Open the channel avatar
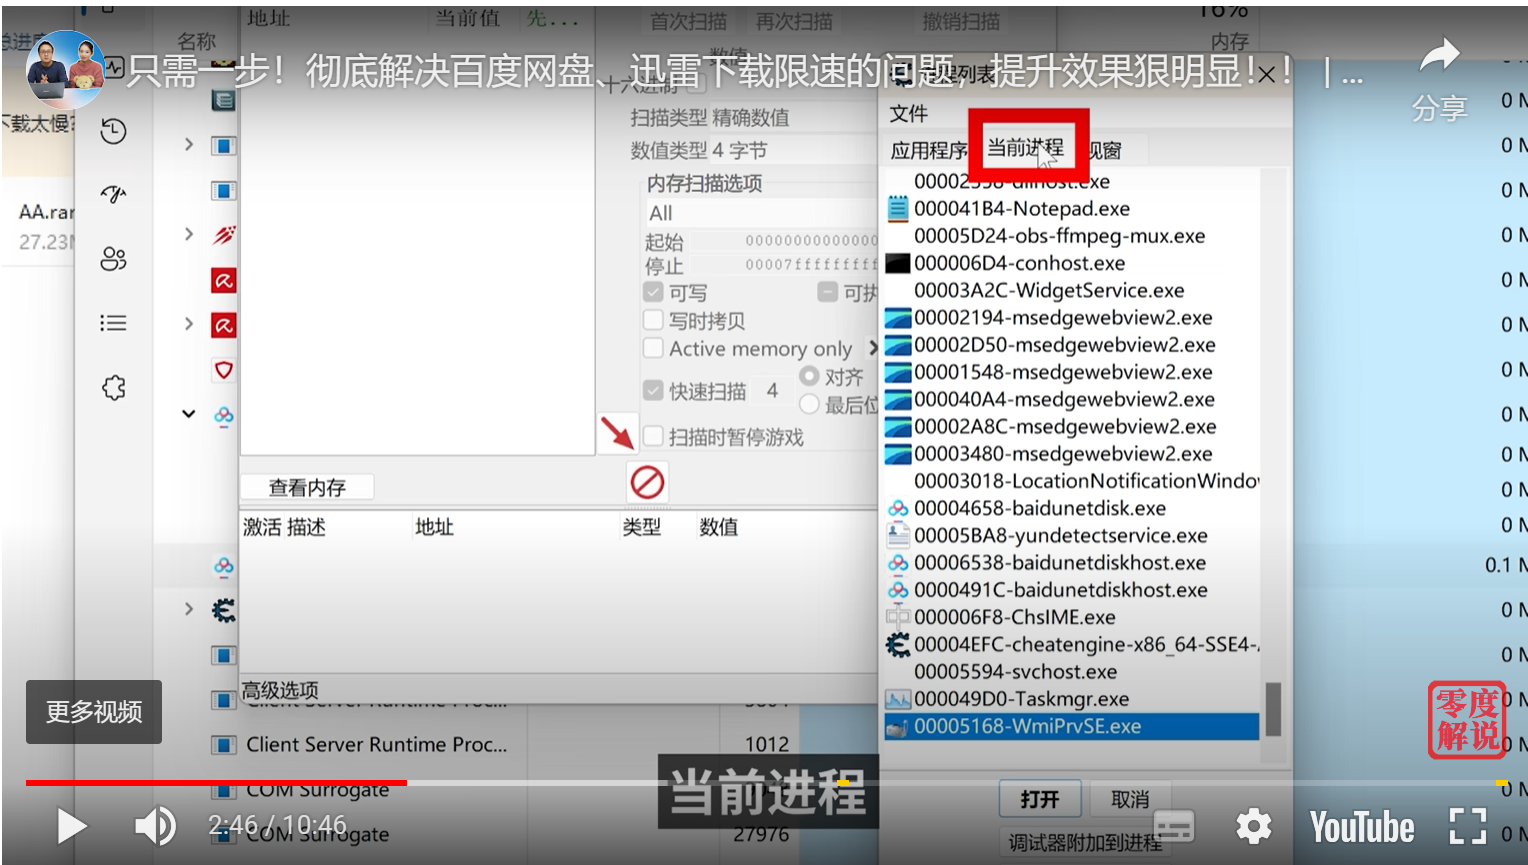 65,70
